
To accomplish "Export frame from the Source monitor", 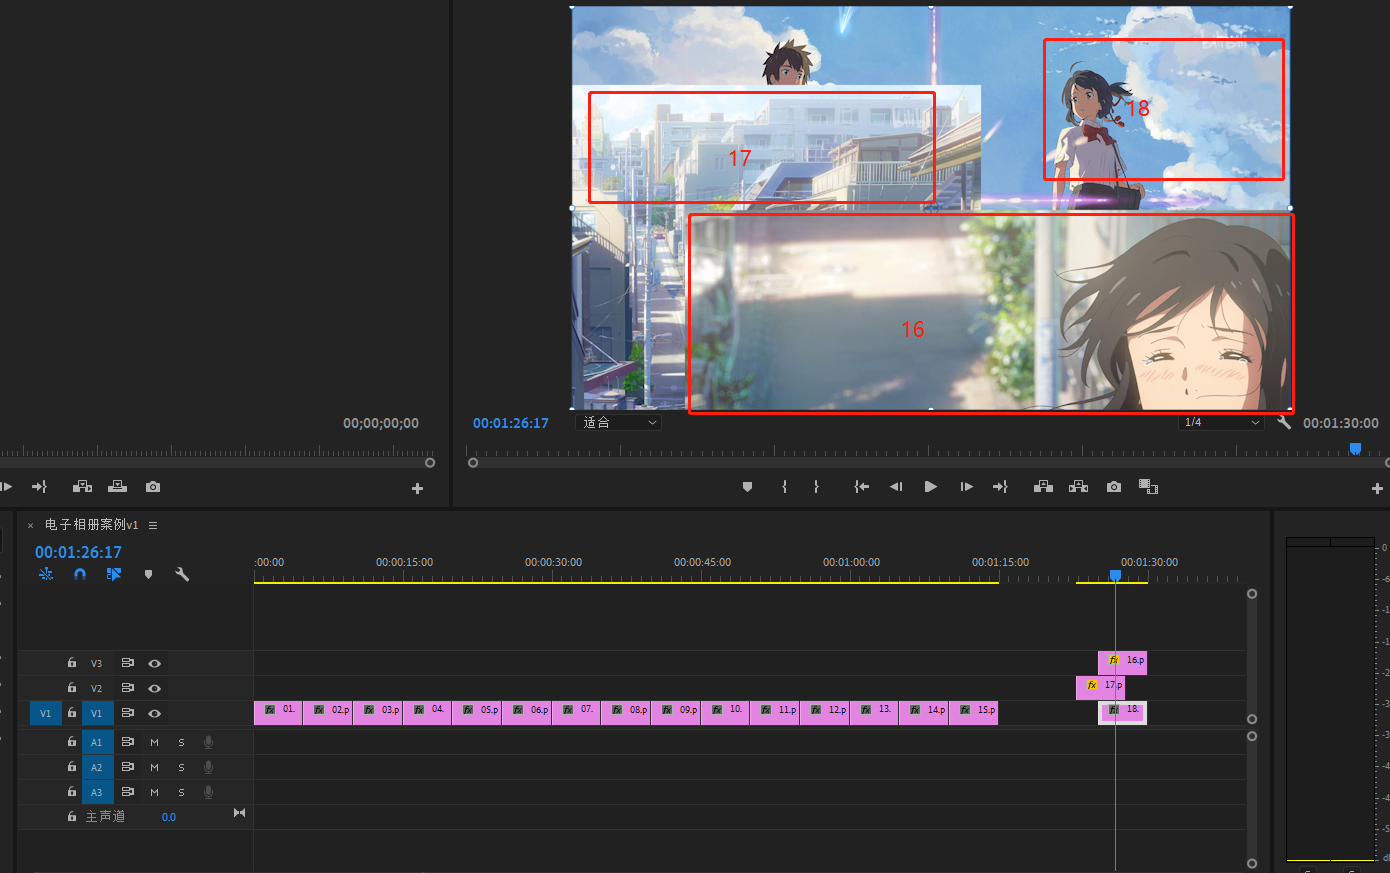I will pyautogui.click(x=153, y=487).
